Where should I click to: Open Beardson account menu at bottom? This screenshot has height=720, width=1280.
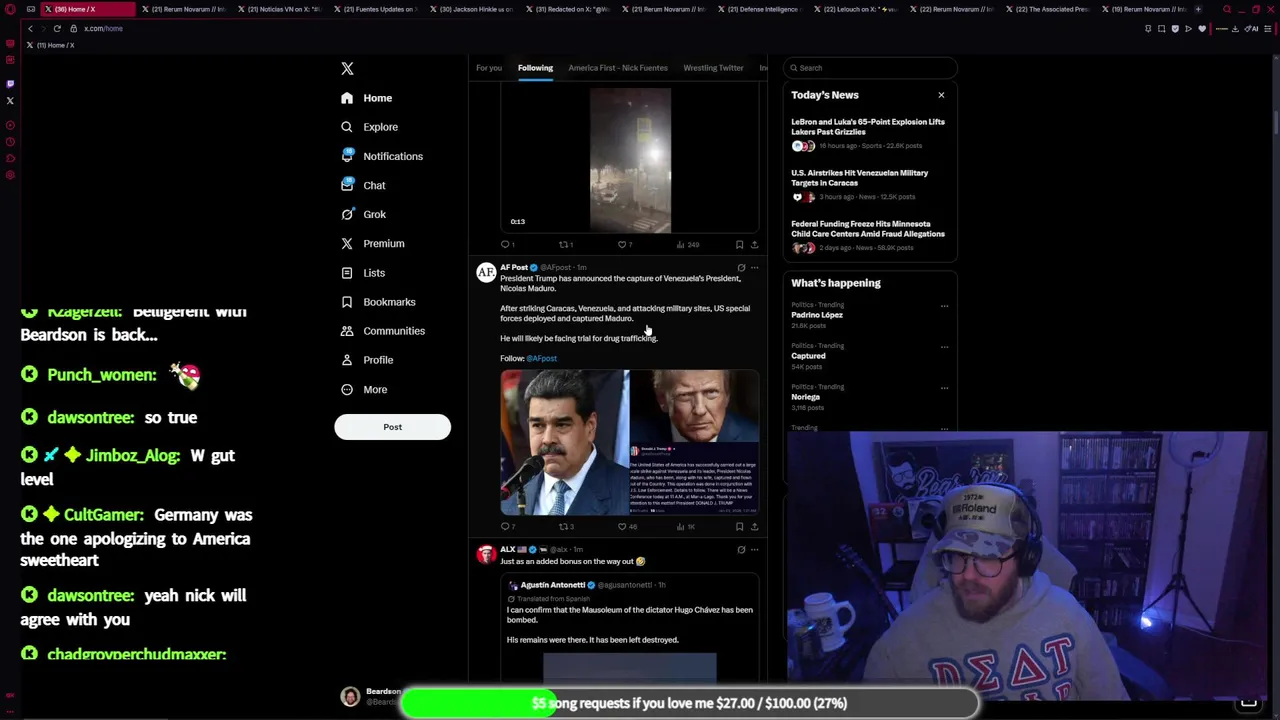click(370, 697)
